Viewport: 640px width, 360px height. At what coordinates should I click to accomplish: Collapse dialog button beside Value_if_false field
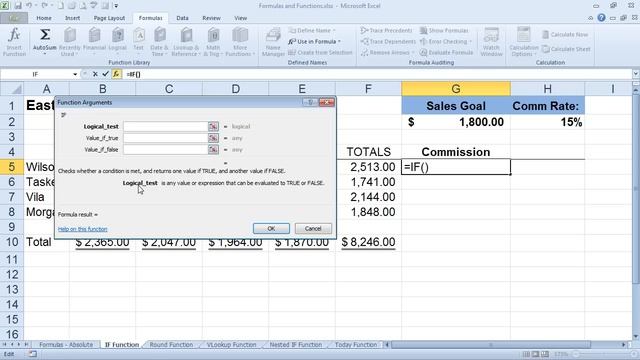pyautogui.click(x=213, y=150)
